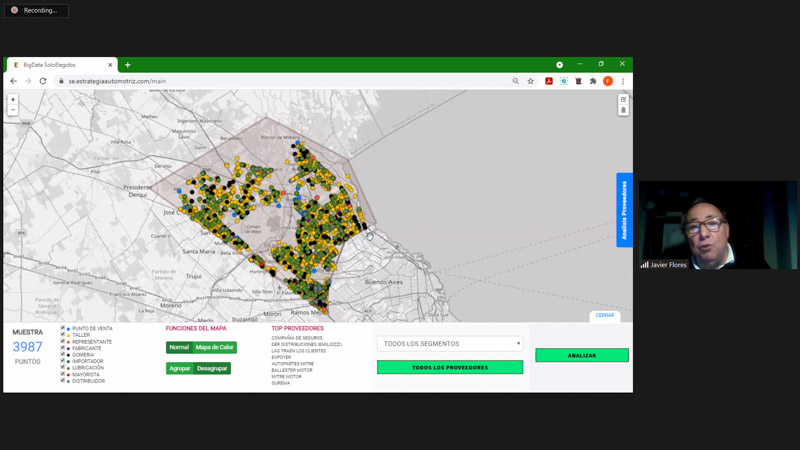This screenshot has width=800, height=450.
Task: Switch to the BigData SoloElegidos tab
Action: 60,65
